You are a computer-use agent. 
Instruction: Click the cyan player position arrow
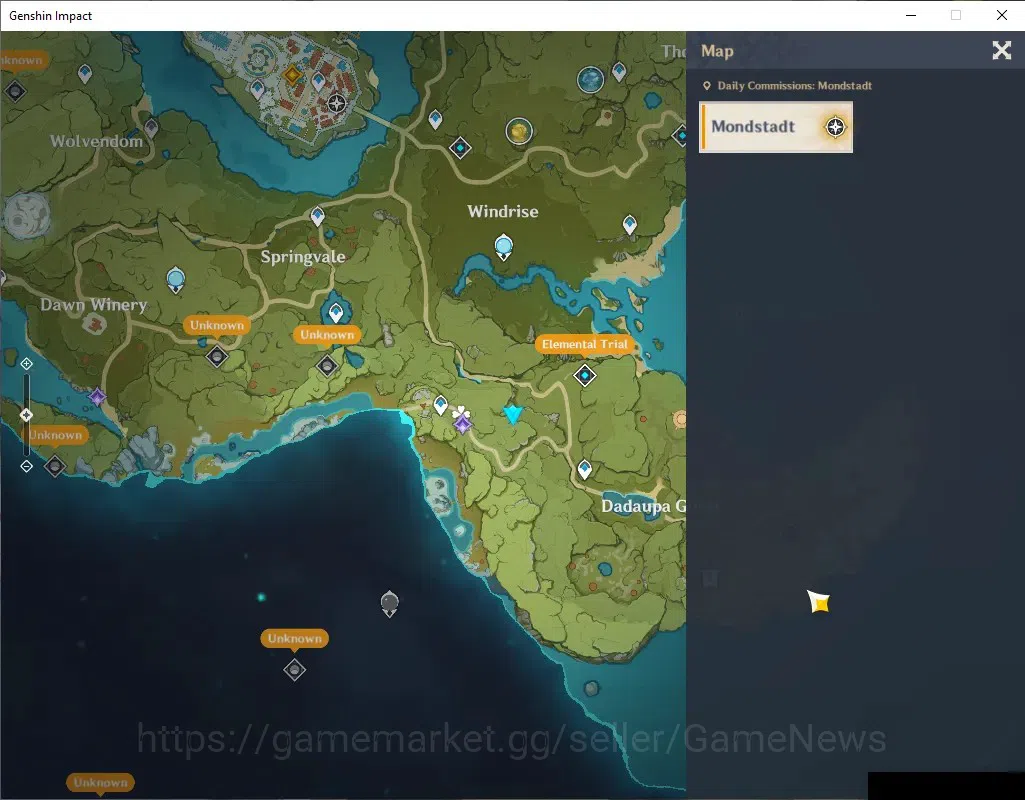point(512,414)
